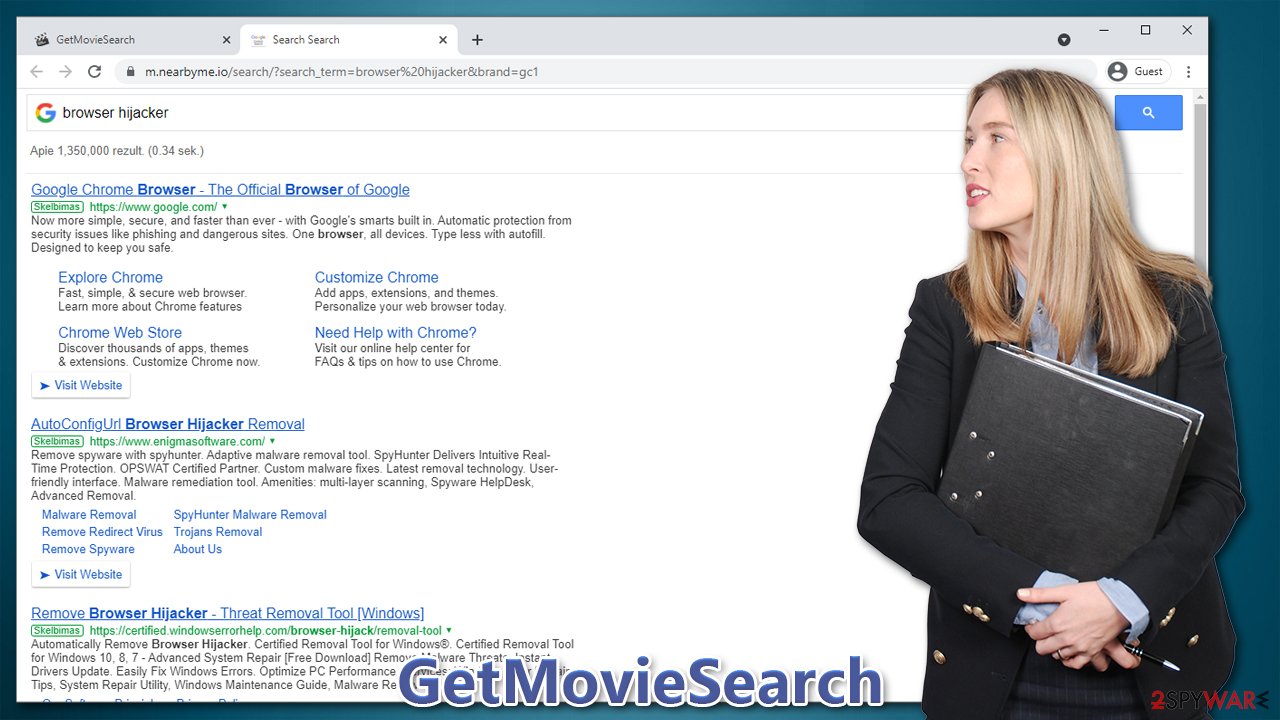Maximize the Chrome window
This screenshot has height=720, width=1280.
(x=1146, y=31)
